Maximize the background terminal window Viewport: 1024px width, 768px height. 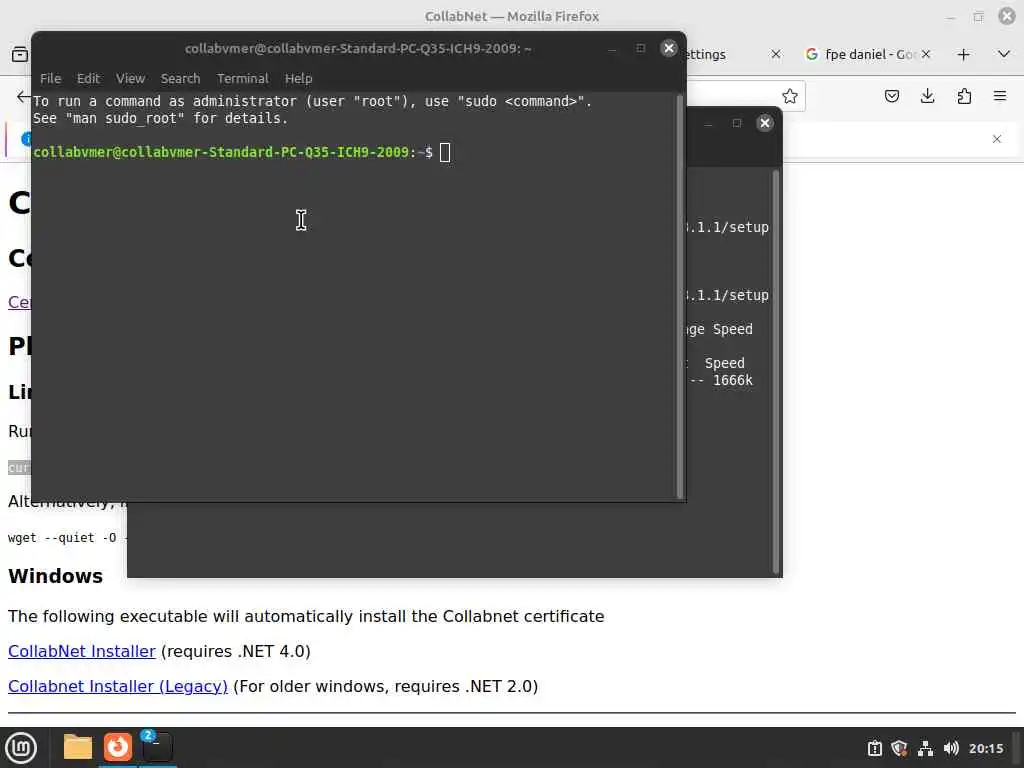click(x=737, y=123)
